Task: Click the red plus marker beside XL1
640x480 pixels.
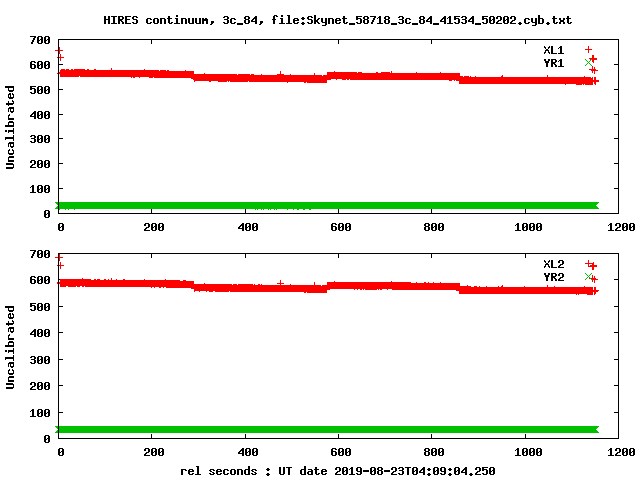Action: point(588,49)
